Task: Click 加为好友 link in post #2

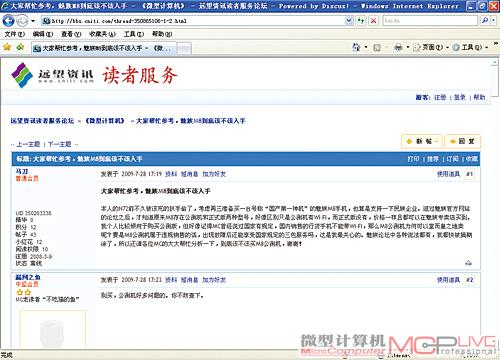Action: (x=214, y=280)
